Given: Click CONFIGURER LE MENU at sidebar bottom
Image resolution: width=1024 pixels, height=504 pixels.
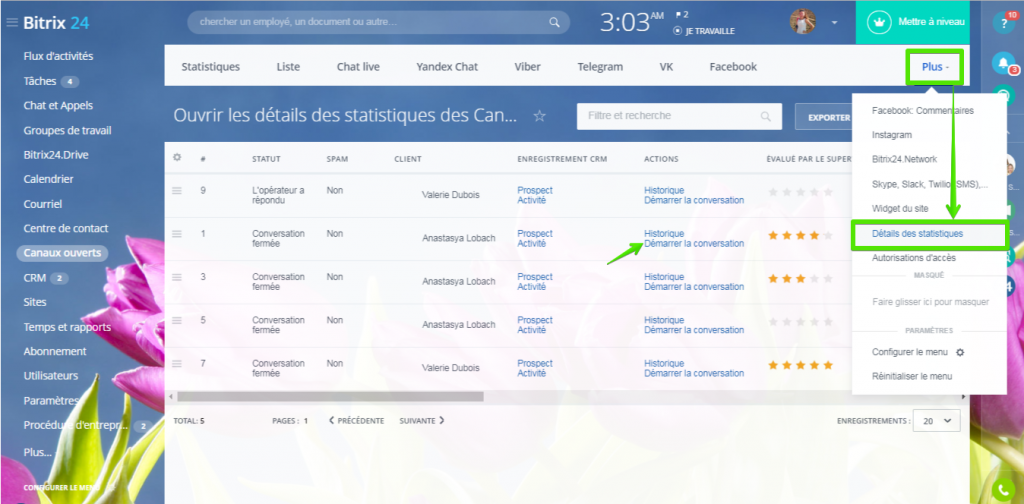Looking at the screenshot, I should click(x=62, y=488).
